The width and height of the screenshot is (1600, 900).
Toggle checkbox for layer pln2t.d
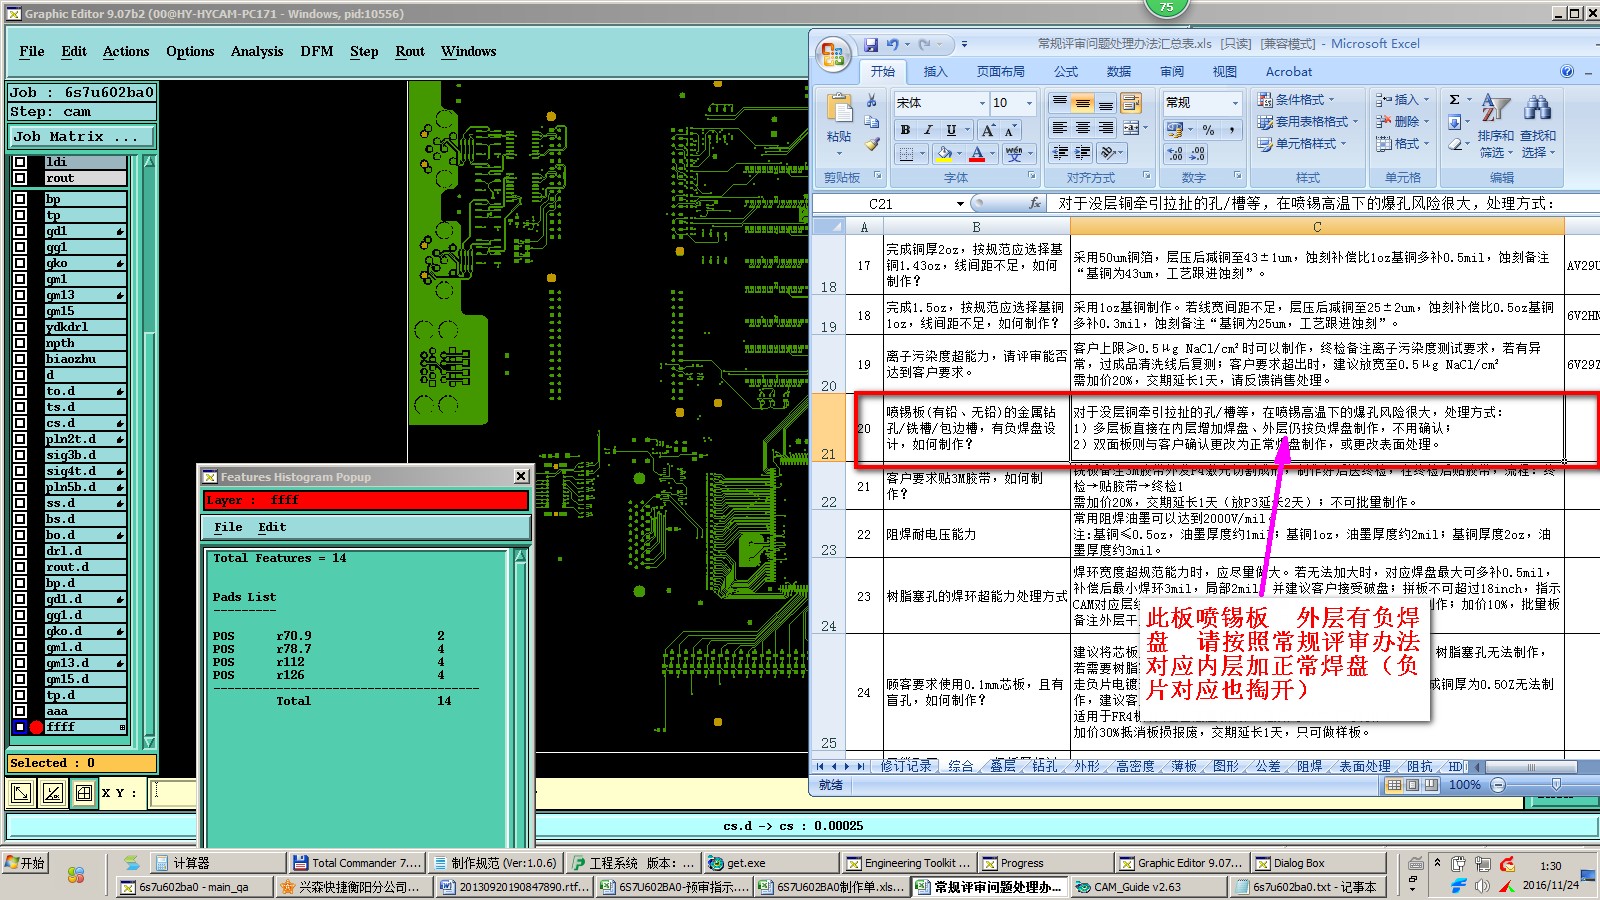[20, 439]
